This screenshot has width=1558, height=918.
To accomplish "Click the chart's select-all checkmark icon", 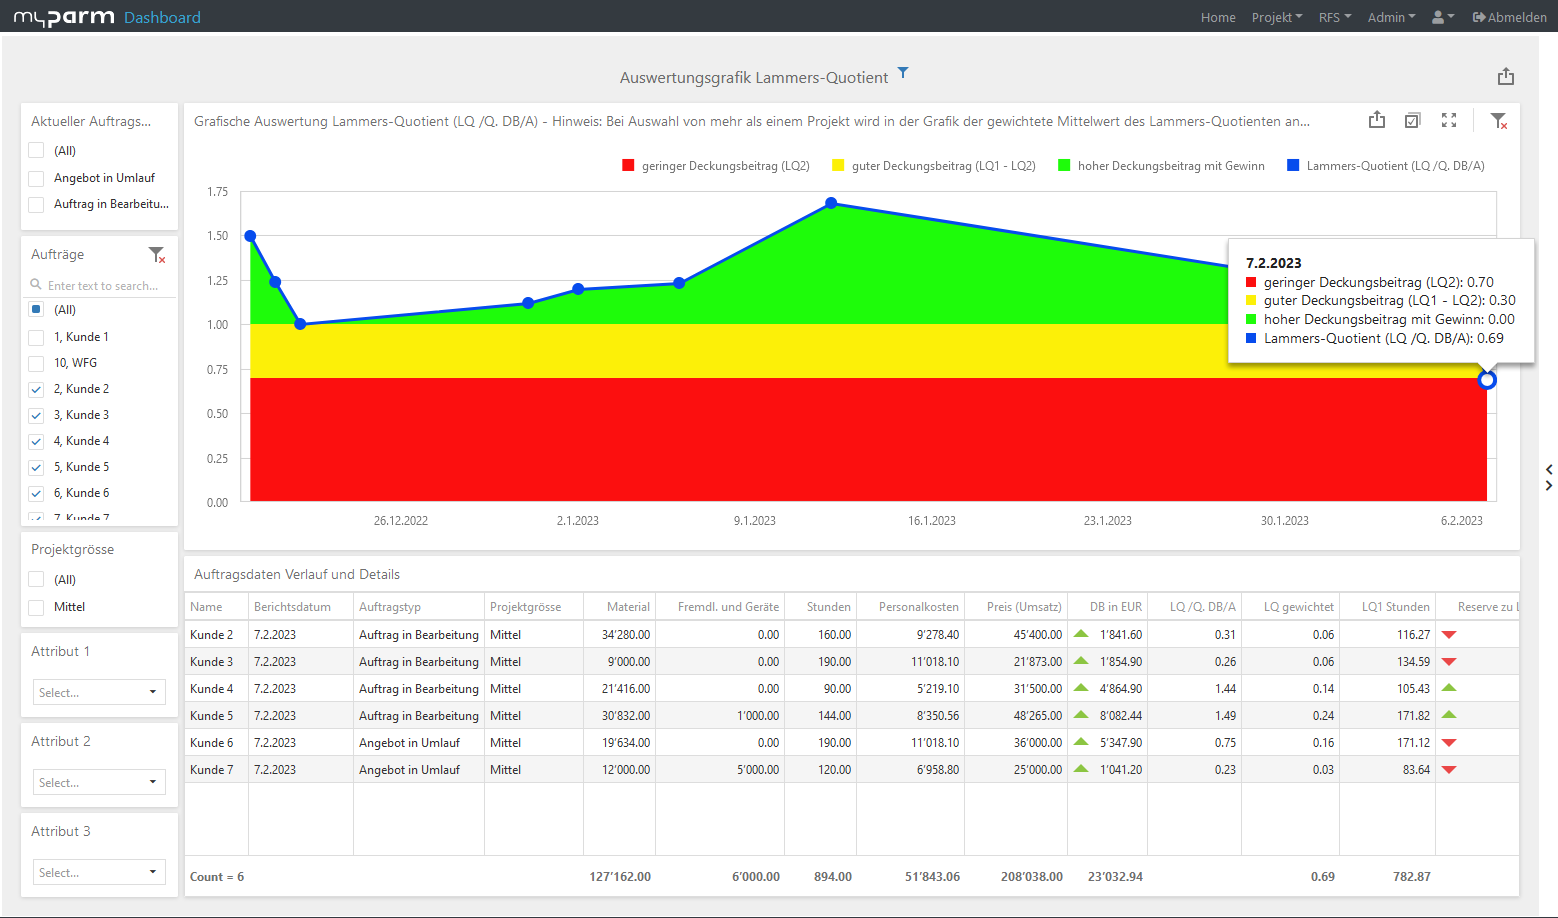I will (x=1412, y=120).
